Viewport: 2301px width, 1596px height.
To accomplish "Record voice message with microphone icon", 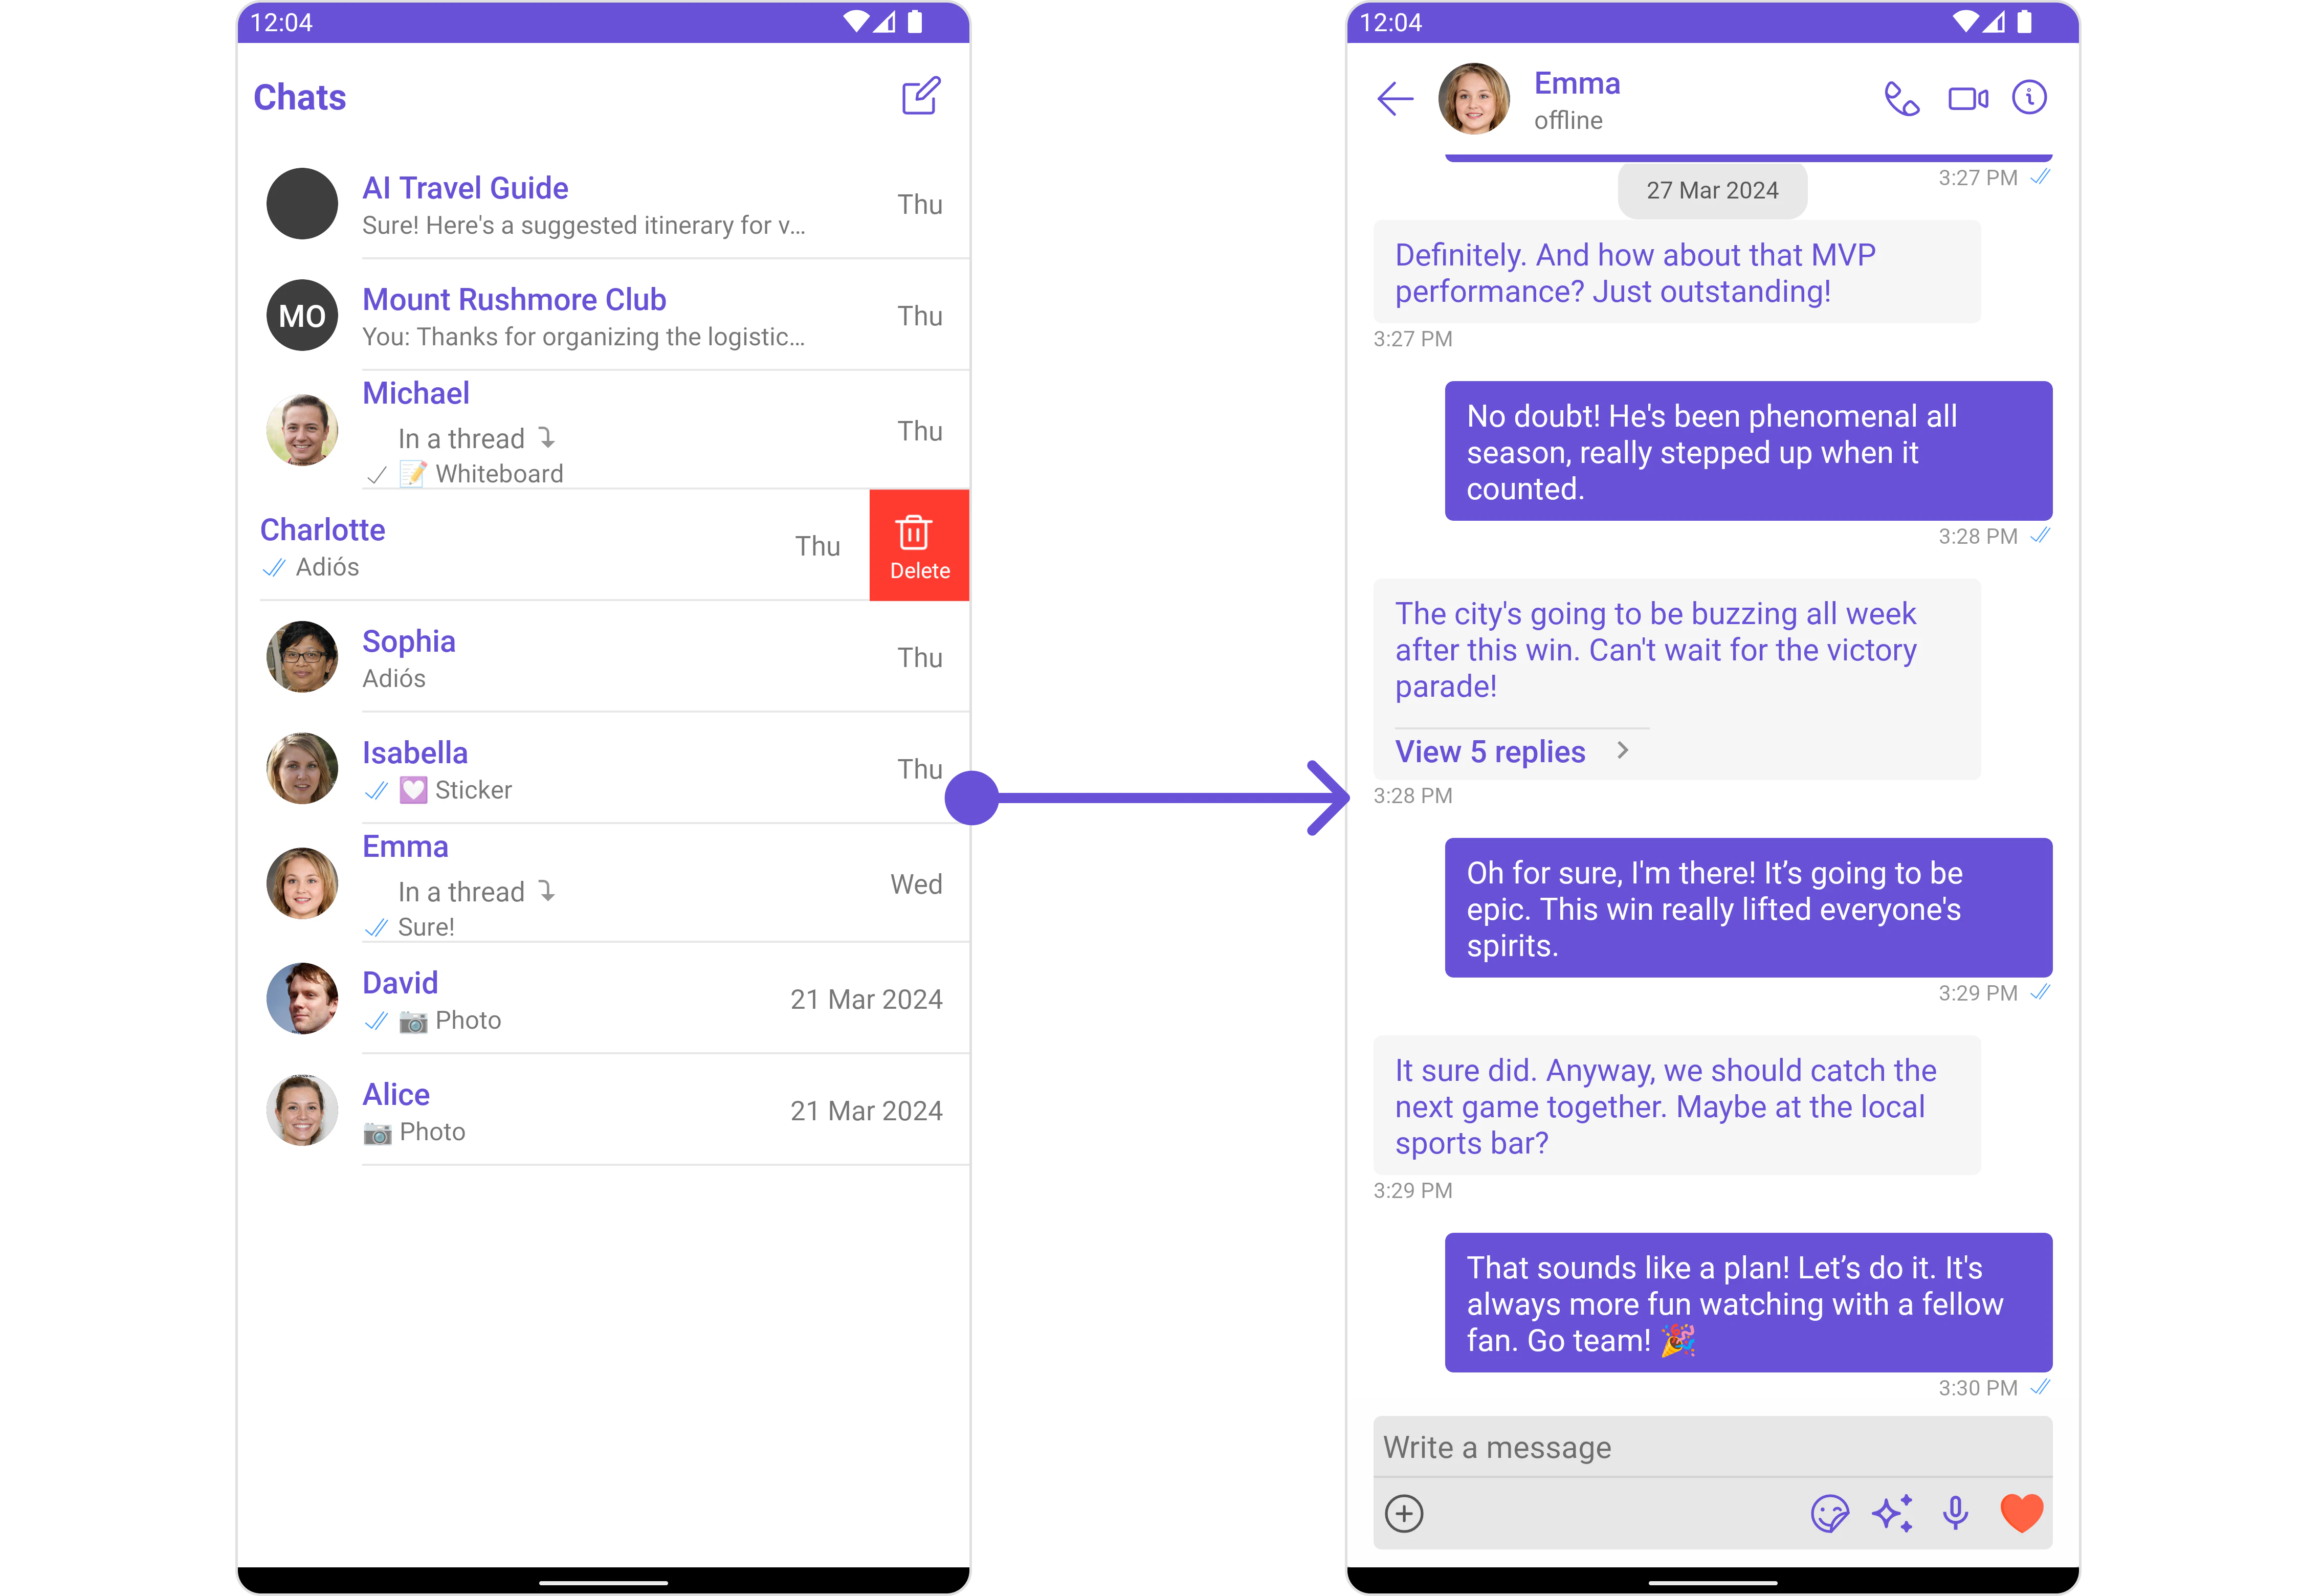I will point(1955,1513).
